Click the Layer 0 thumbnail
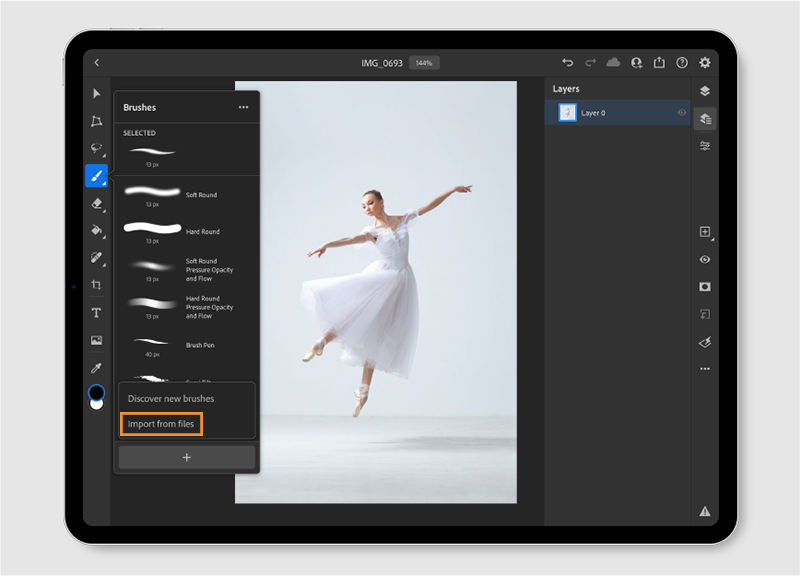Viewport: 800px width, 576px height. pyautogui.click(x=568, y=112)
